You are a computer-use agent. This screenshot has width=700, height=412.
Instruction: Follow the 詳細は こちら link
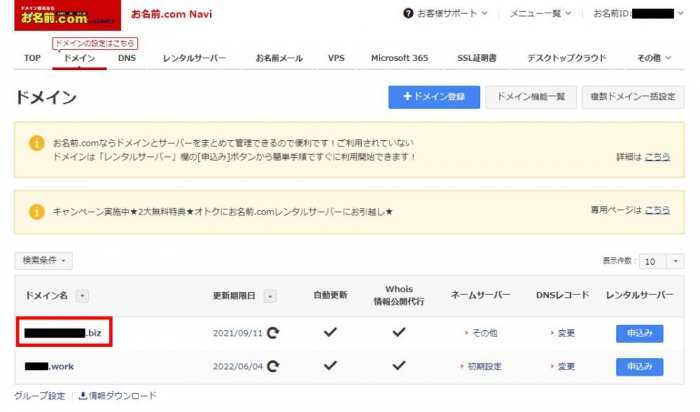click(x=657, y=157)
